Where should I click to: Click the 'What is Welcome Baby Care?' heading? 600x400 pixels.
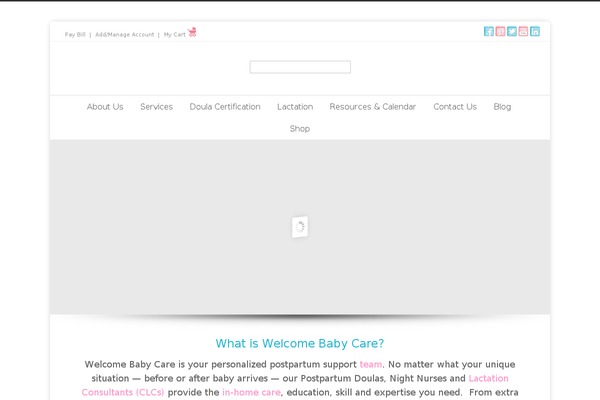[300, 343]
